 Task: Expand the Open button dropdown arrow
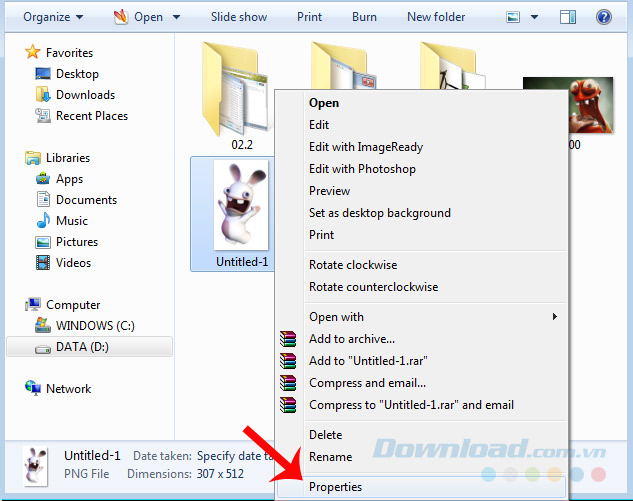click(x=176, y=17)
